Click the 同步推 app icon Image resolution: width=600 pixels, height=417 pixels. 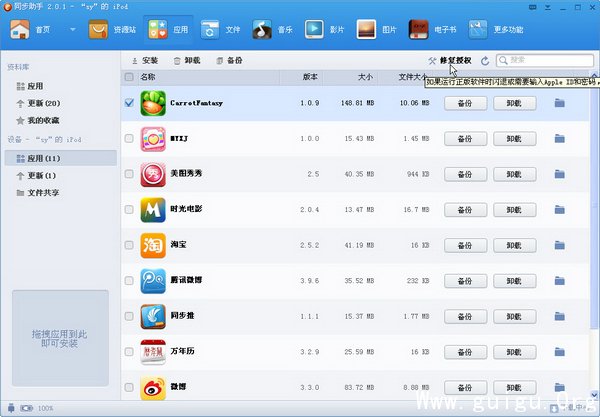(x=153, y=317)
